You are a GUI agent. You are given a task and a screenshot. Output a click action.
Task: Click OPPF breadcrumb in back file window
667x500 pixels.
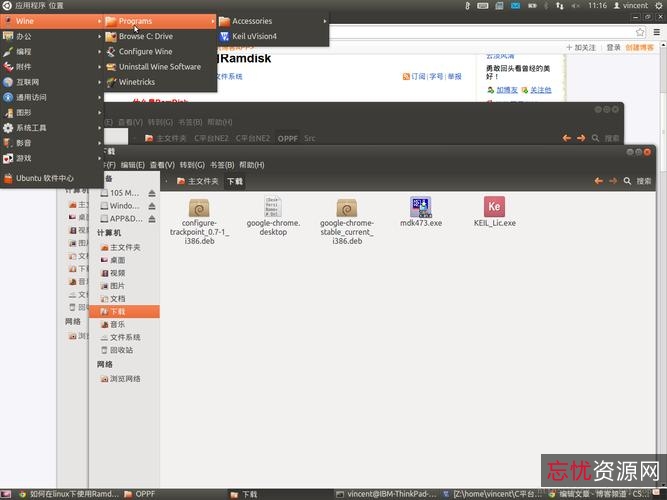point(288,138)
